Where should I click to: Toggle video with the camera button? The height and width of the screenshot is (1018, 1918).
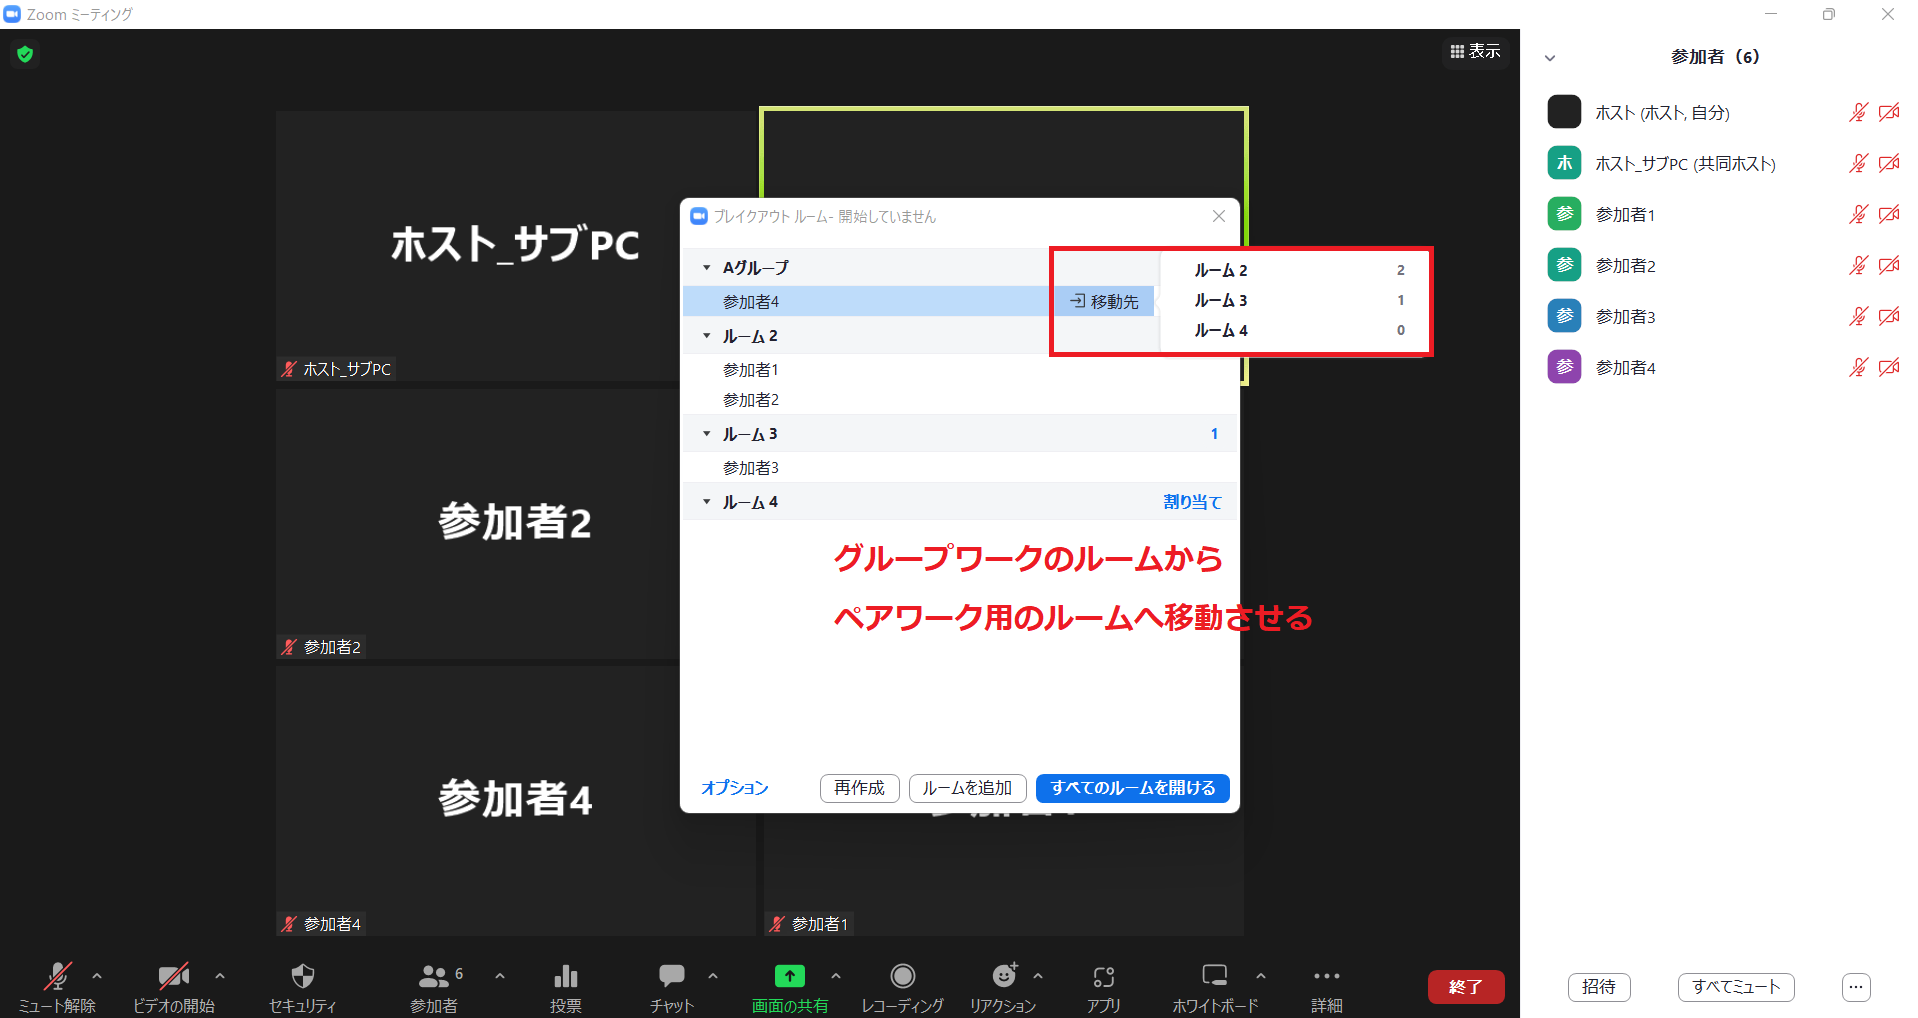tap(173, 976)
